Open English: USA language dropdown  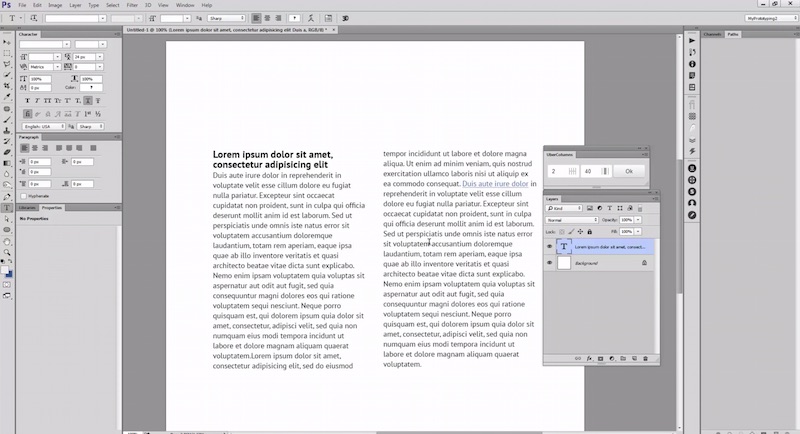point(44,126)
